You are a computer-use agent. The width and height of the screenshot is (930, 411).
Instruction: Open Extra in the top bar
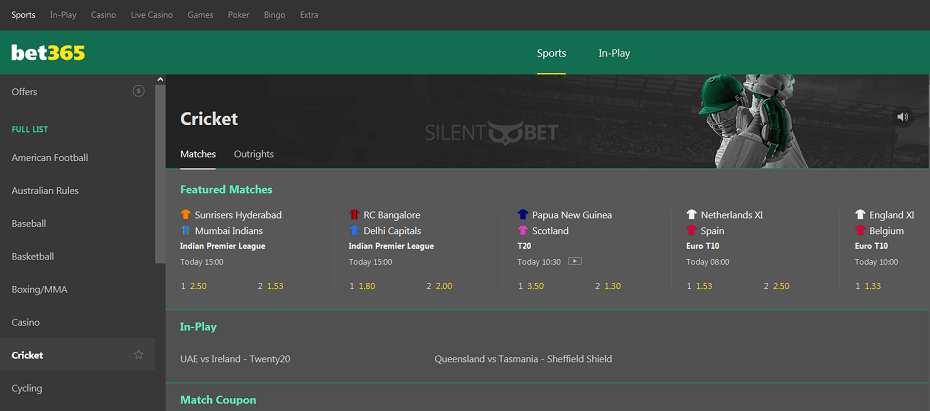[x=309, y=15]
